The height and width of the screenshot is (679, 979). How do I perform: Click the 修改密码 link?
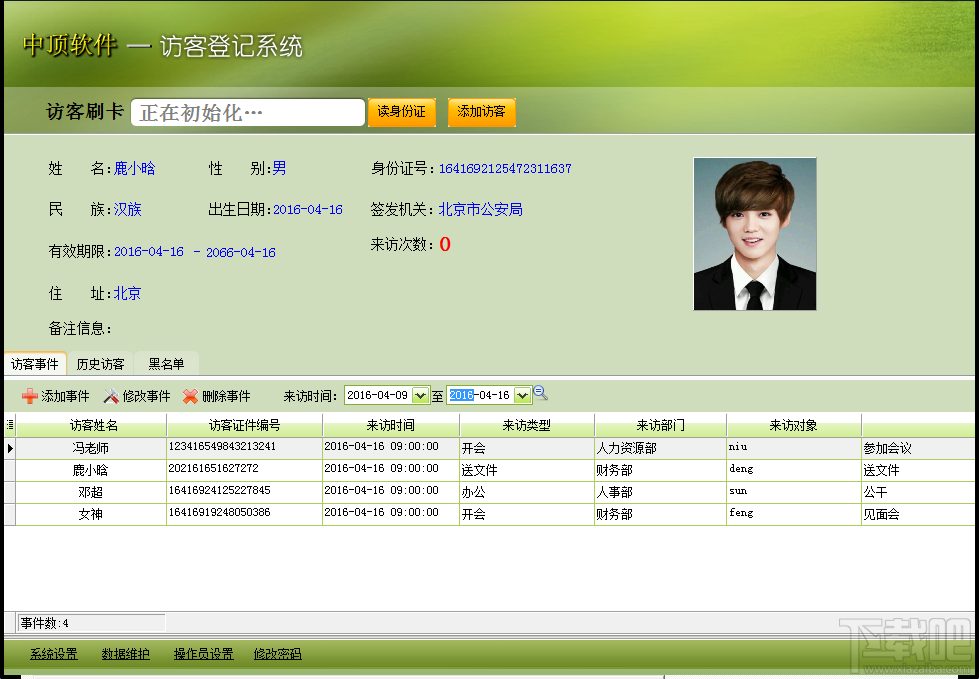pos(277,654)
